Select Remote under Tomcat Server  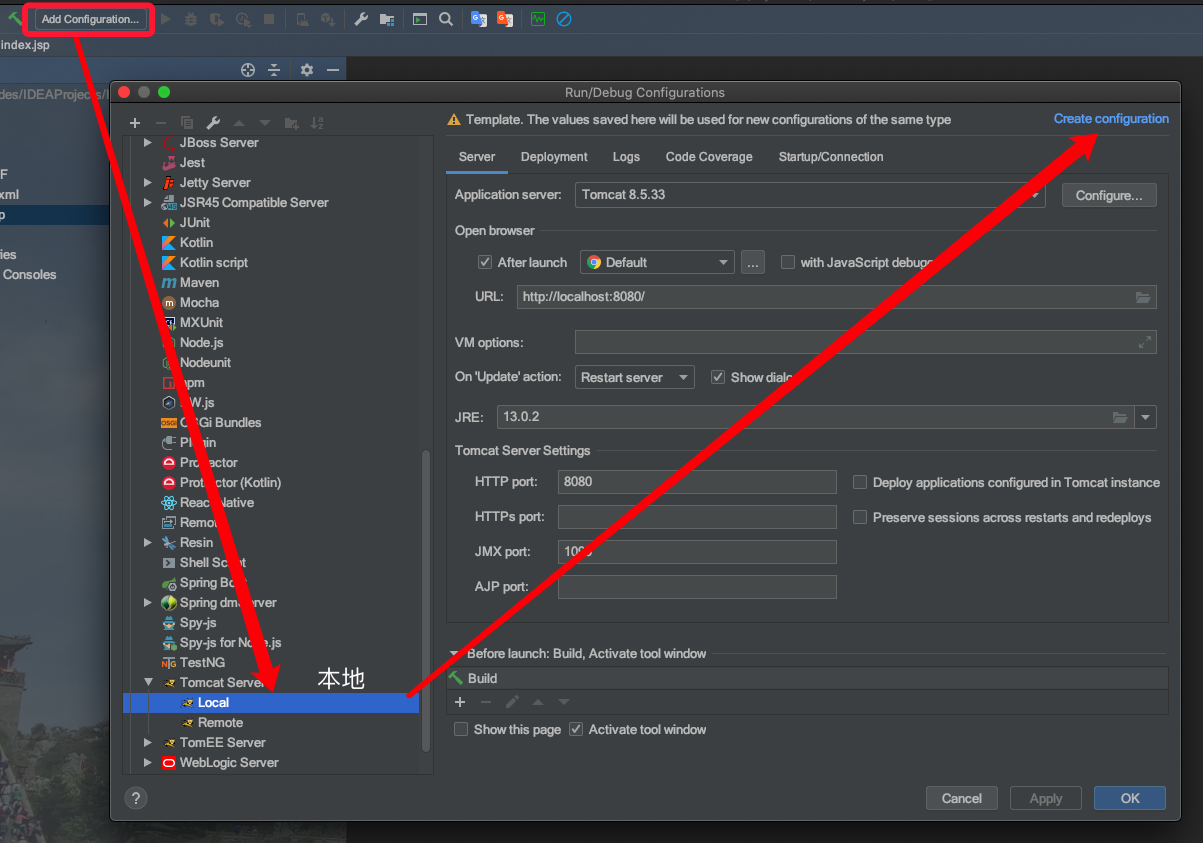pos(220,722)
